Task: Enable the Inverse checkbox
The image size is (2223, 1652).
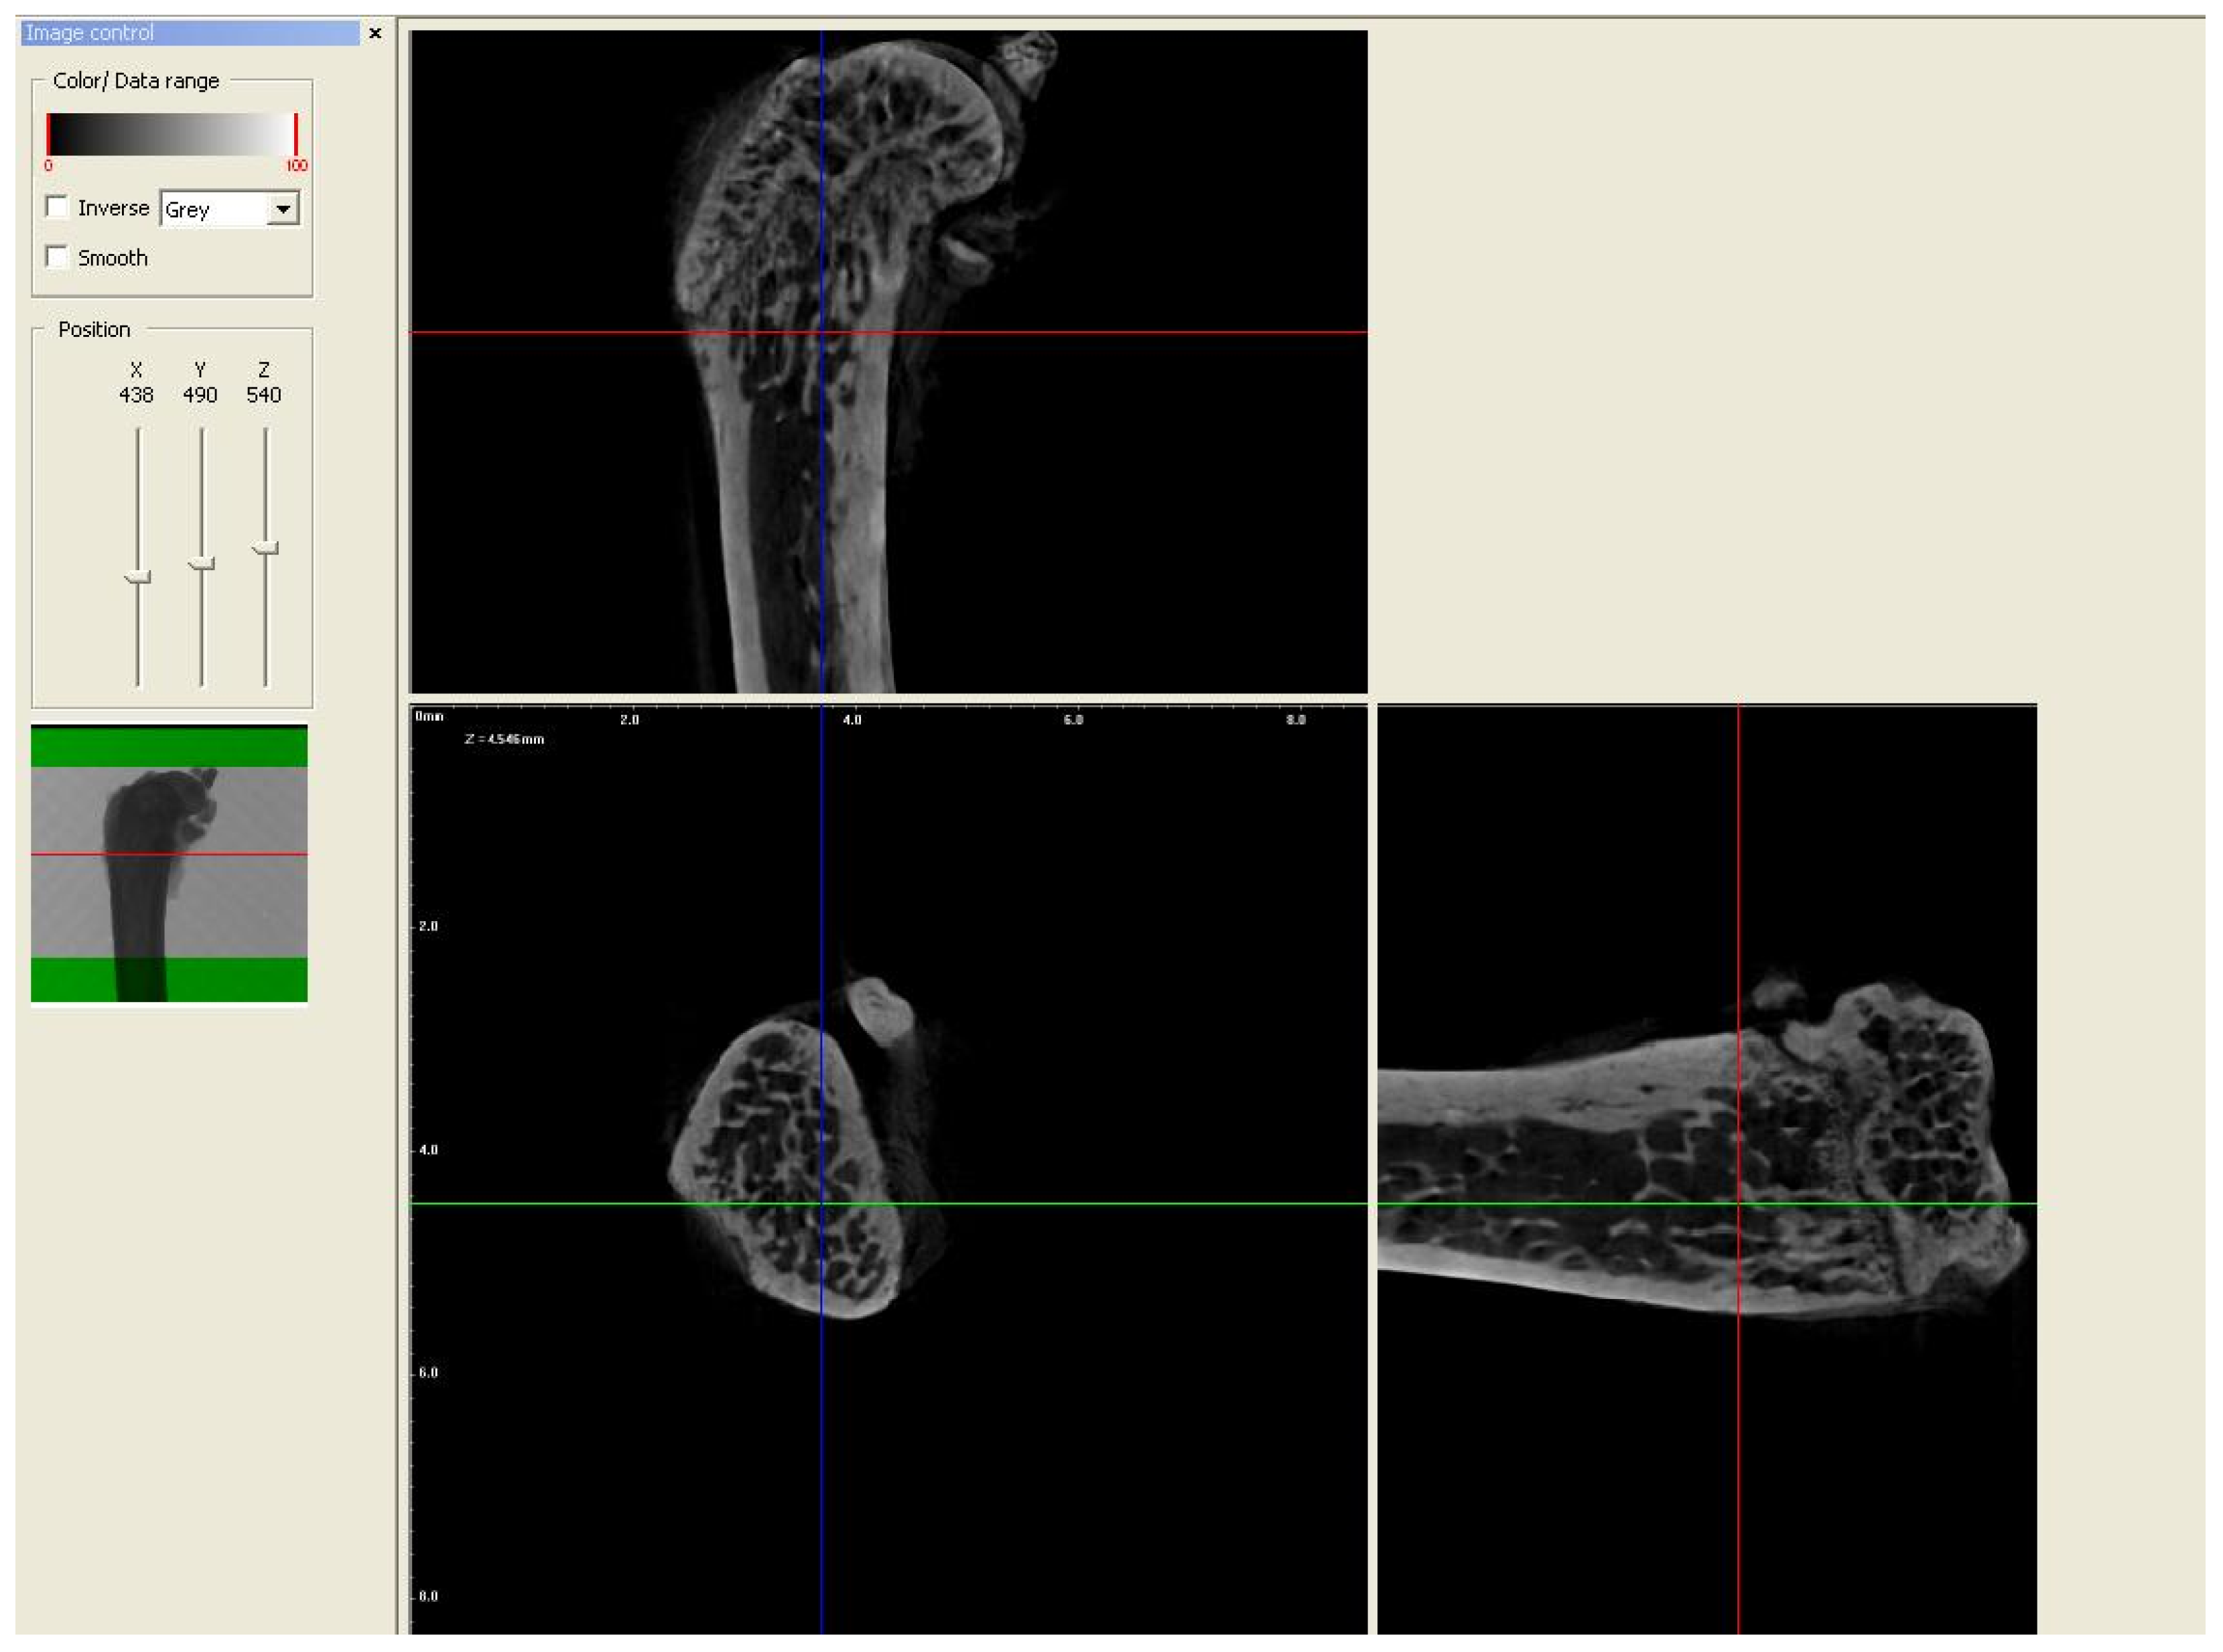Action: [58, 207]
